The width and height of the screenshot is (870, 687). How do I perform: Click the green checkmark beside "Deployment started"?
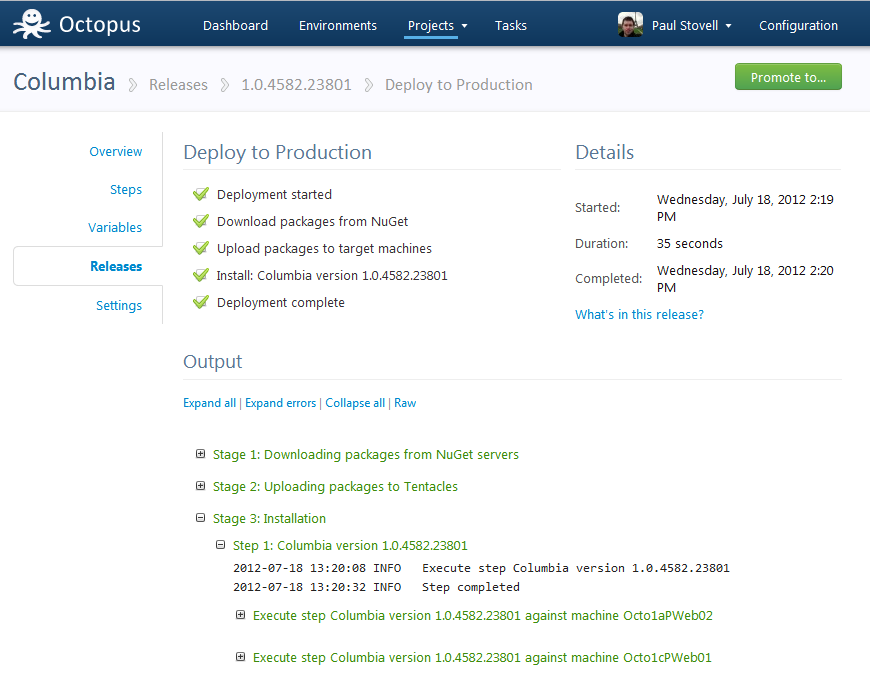pyautogui.click(x=200, y=194)
